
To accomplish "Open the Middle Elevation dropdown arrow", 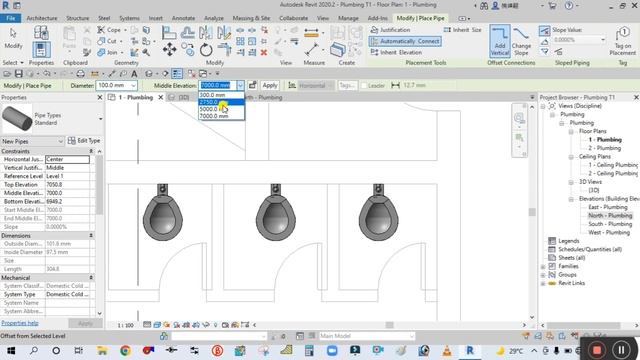I will click(x=240, y=85).
